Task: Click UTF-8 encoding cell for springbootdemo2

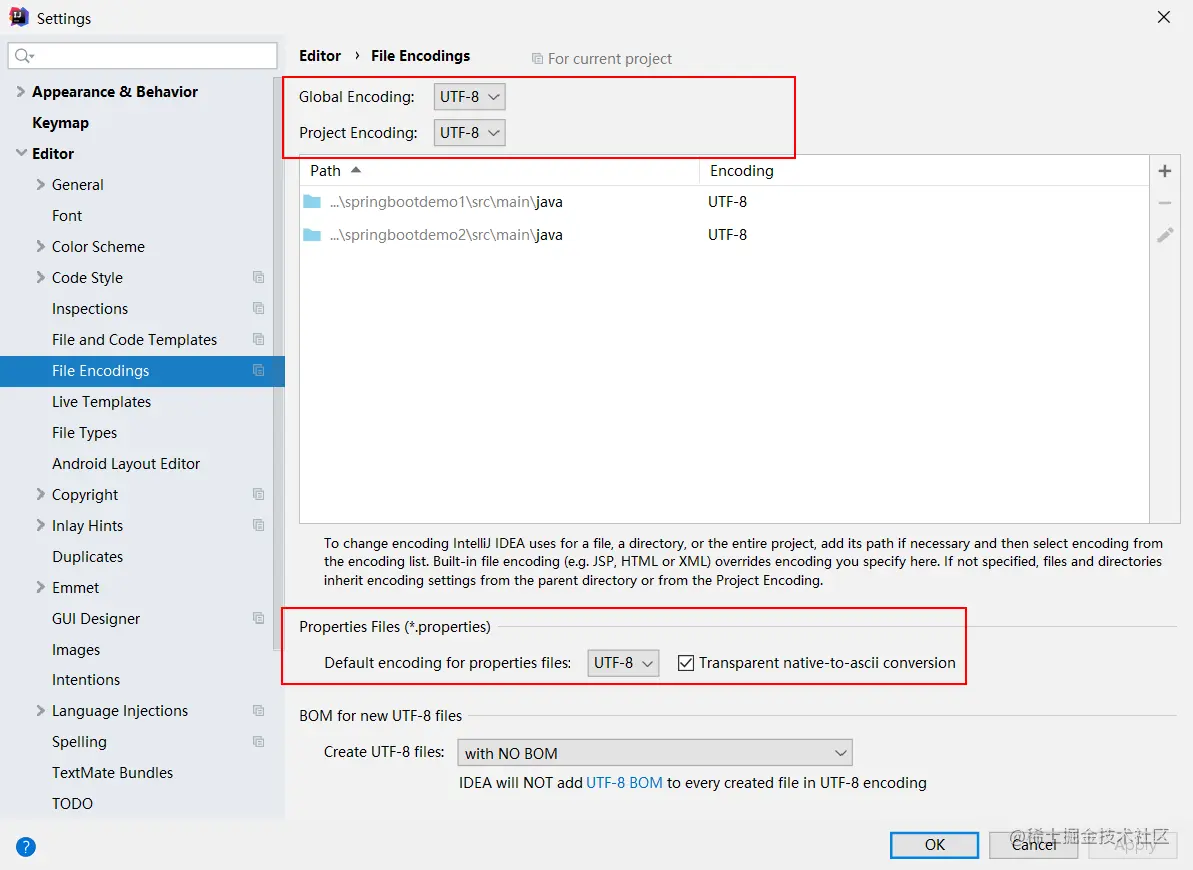Action: 727,234
